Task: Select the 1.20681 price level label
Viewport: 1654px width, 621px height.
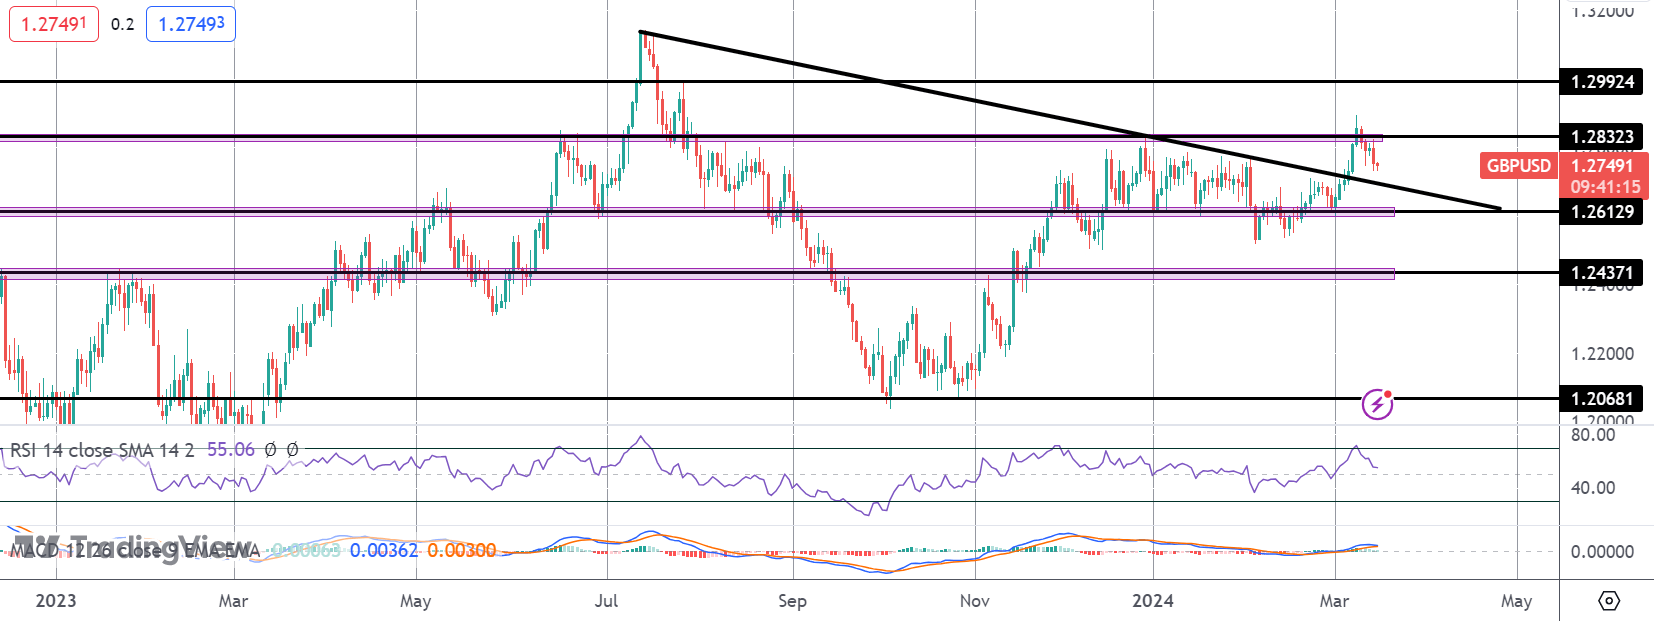Action: click(x=1600, y=398)
